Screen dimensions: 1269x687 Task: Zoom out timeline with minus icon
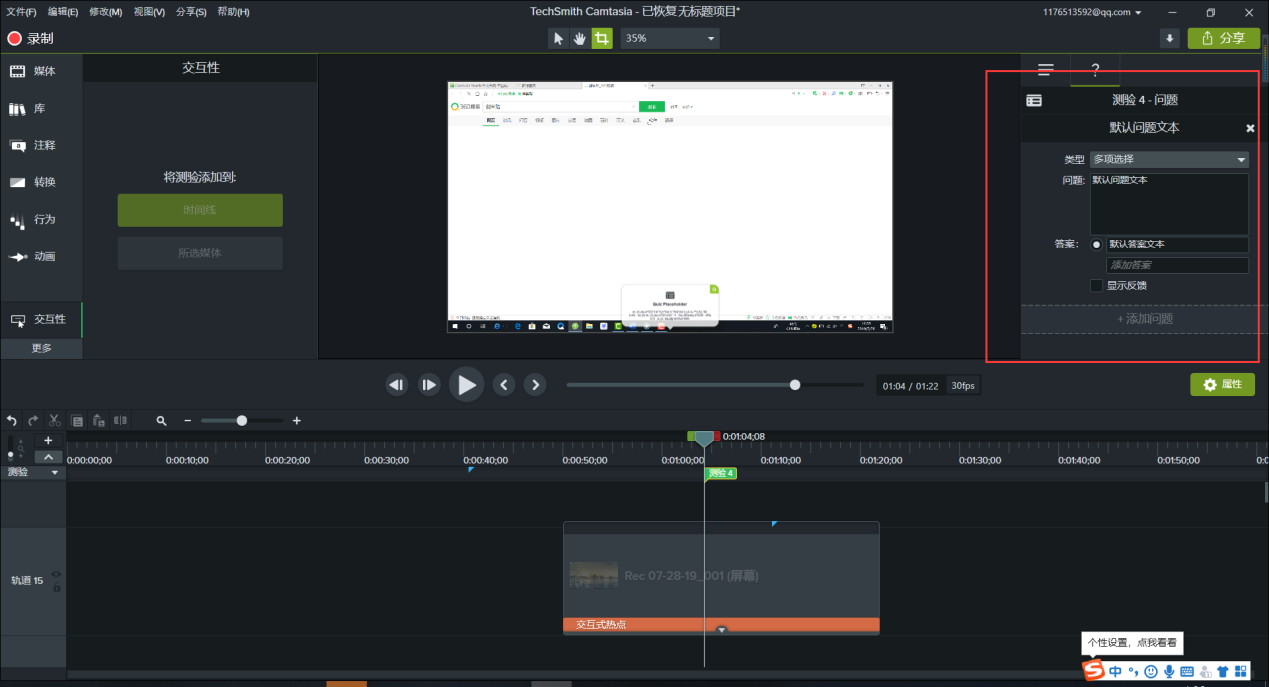187,421
